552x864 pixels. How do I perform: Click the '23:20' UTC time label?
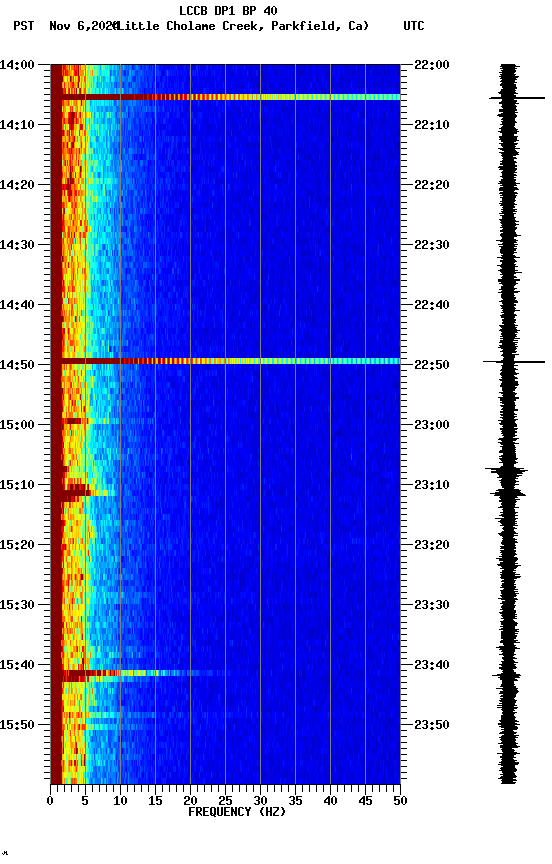[x=432, y=545]
